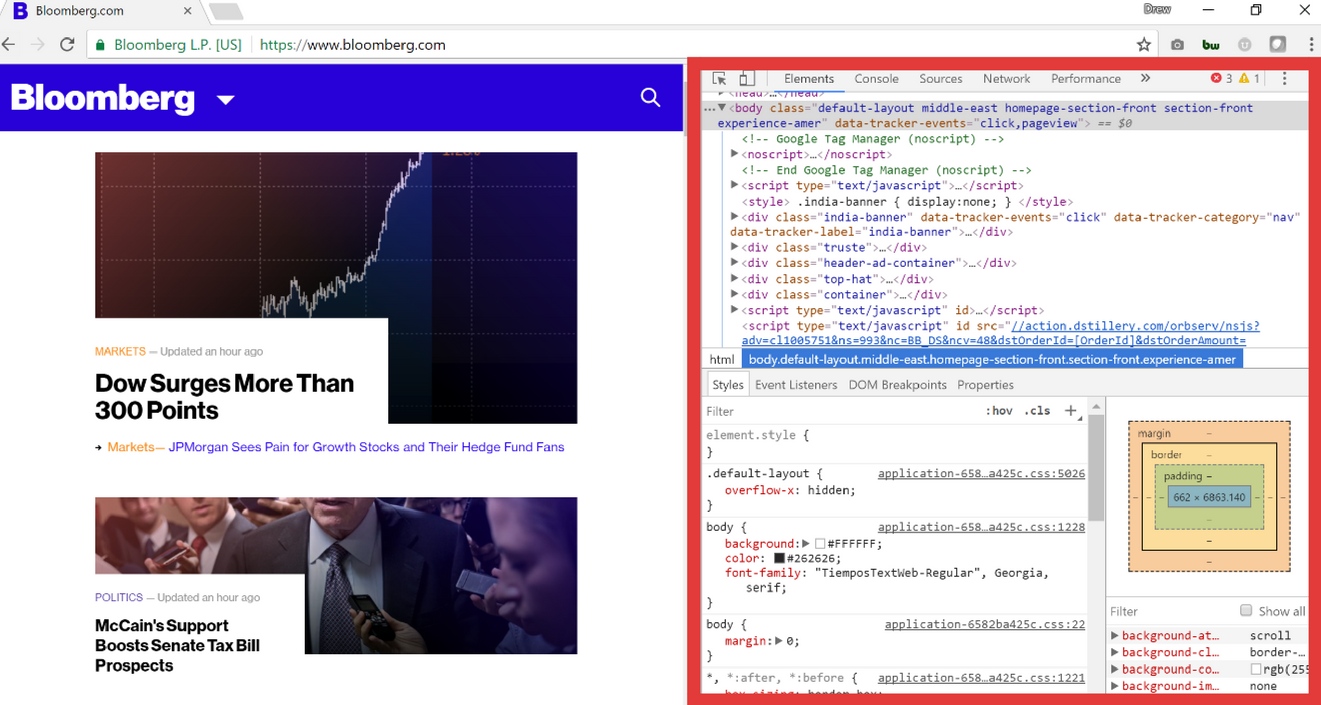Click the body.default-layout breadcrumb item
Screen dimensions: 1321x705
tap(992, 359)
